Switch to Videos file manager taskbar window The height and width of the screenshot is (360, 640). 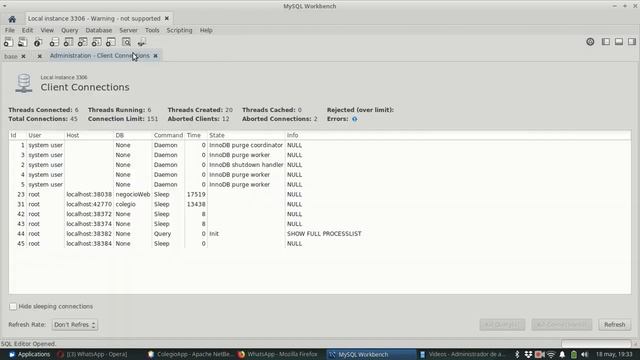pyautogui.click(x=462, y=354)
